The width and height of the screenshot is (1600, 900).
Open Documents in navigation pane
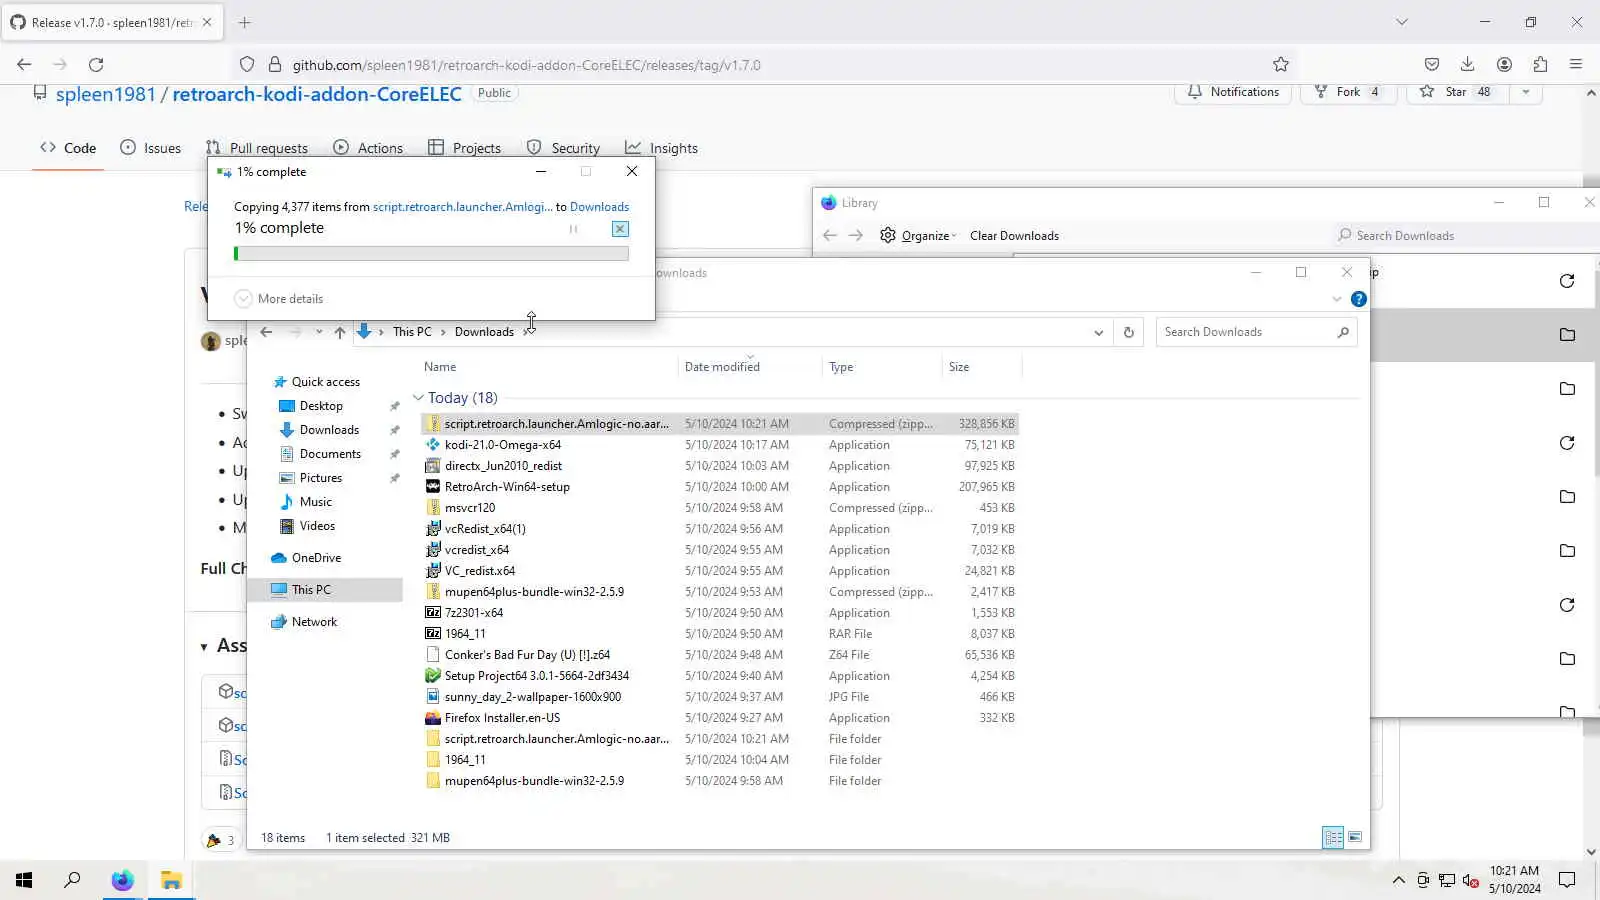tap(330, 454)
